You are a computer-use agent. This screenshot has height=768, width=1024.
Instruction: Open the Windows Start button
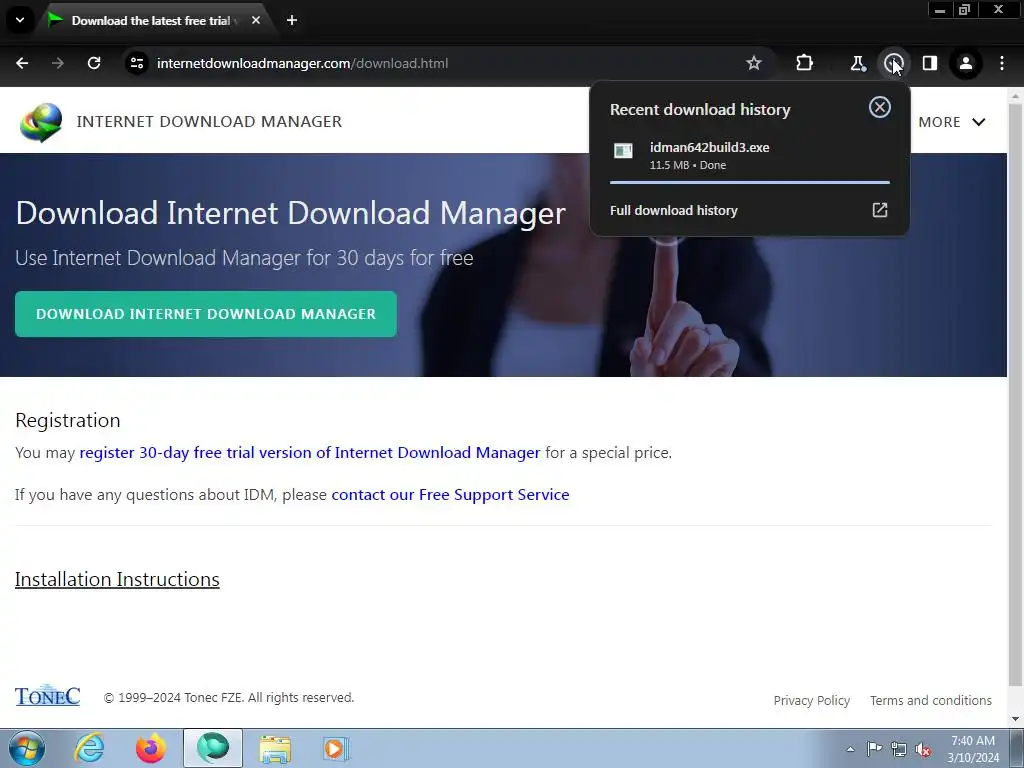point(27,748)
